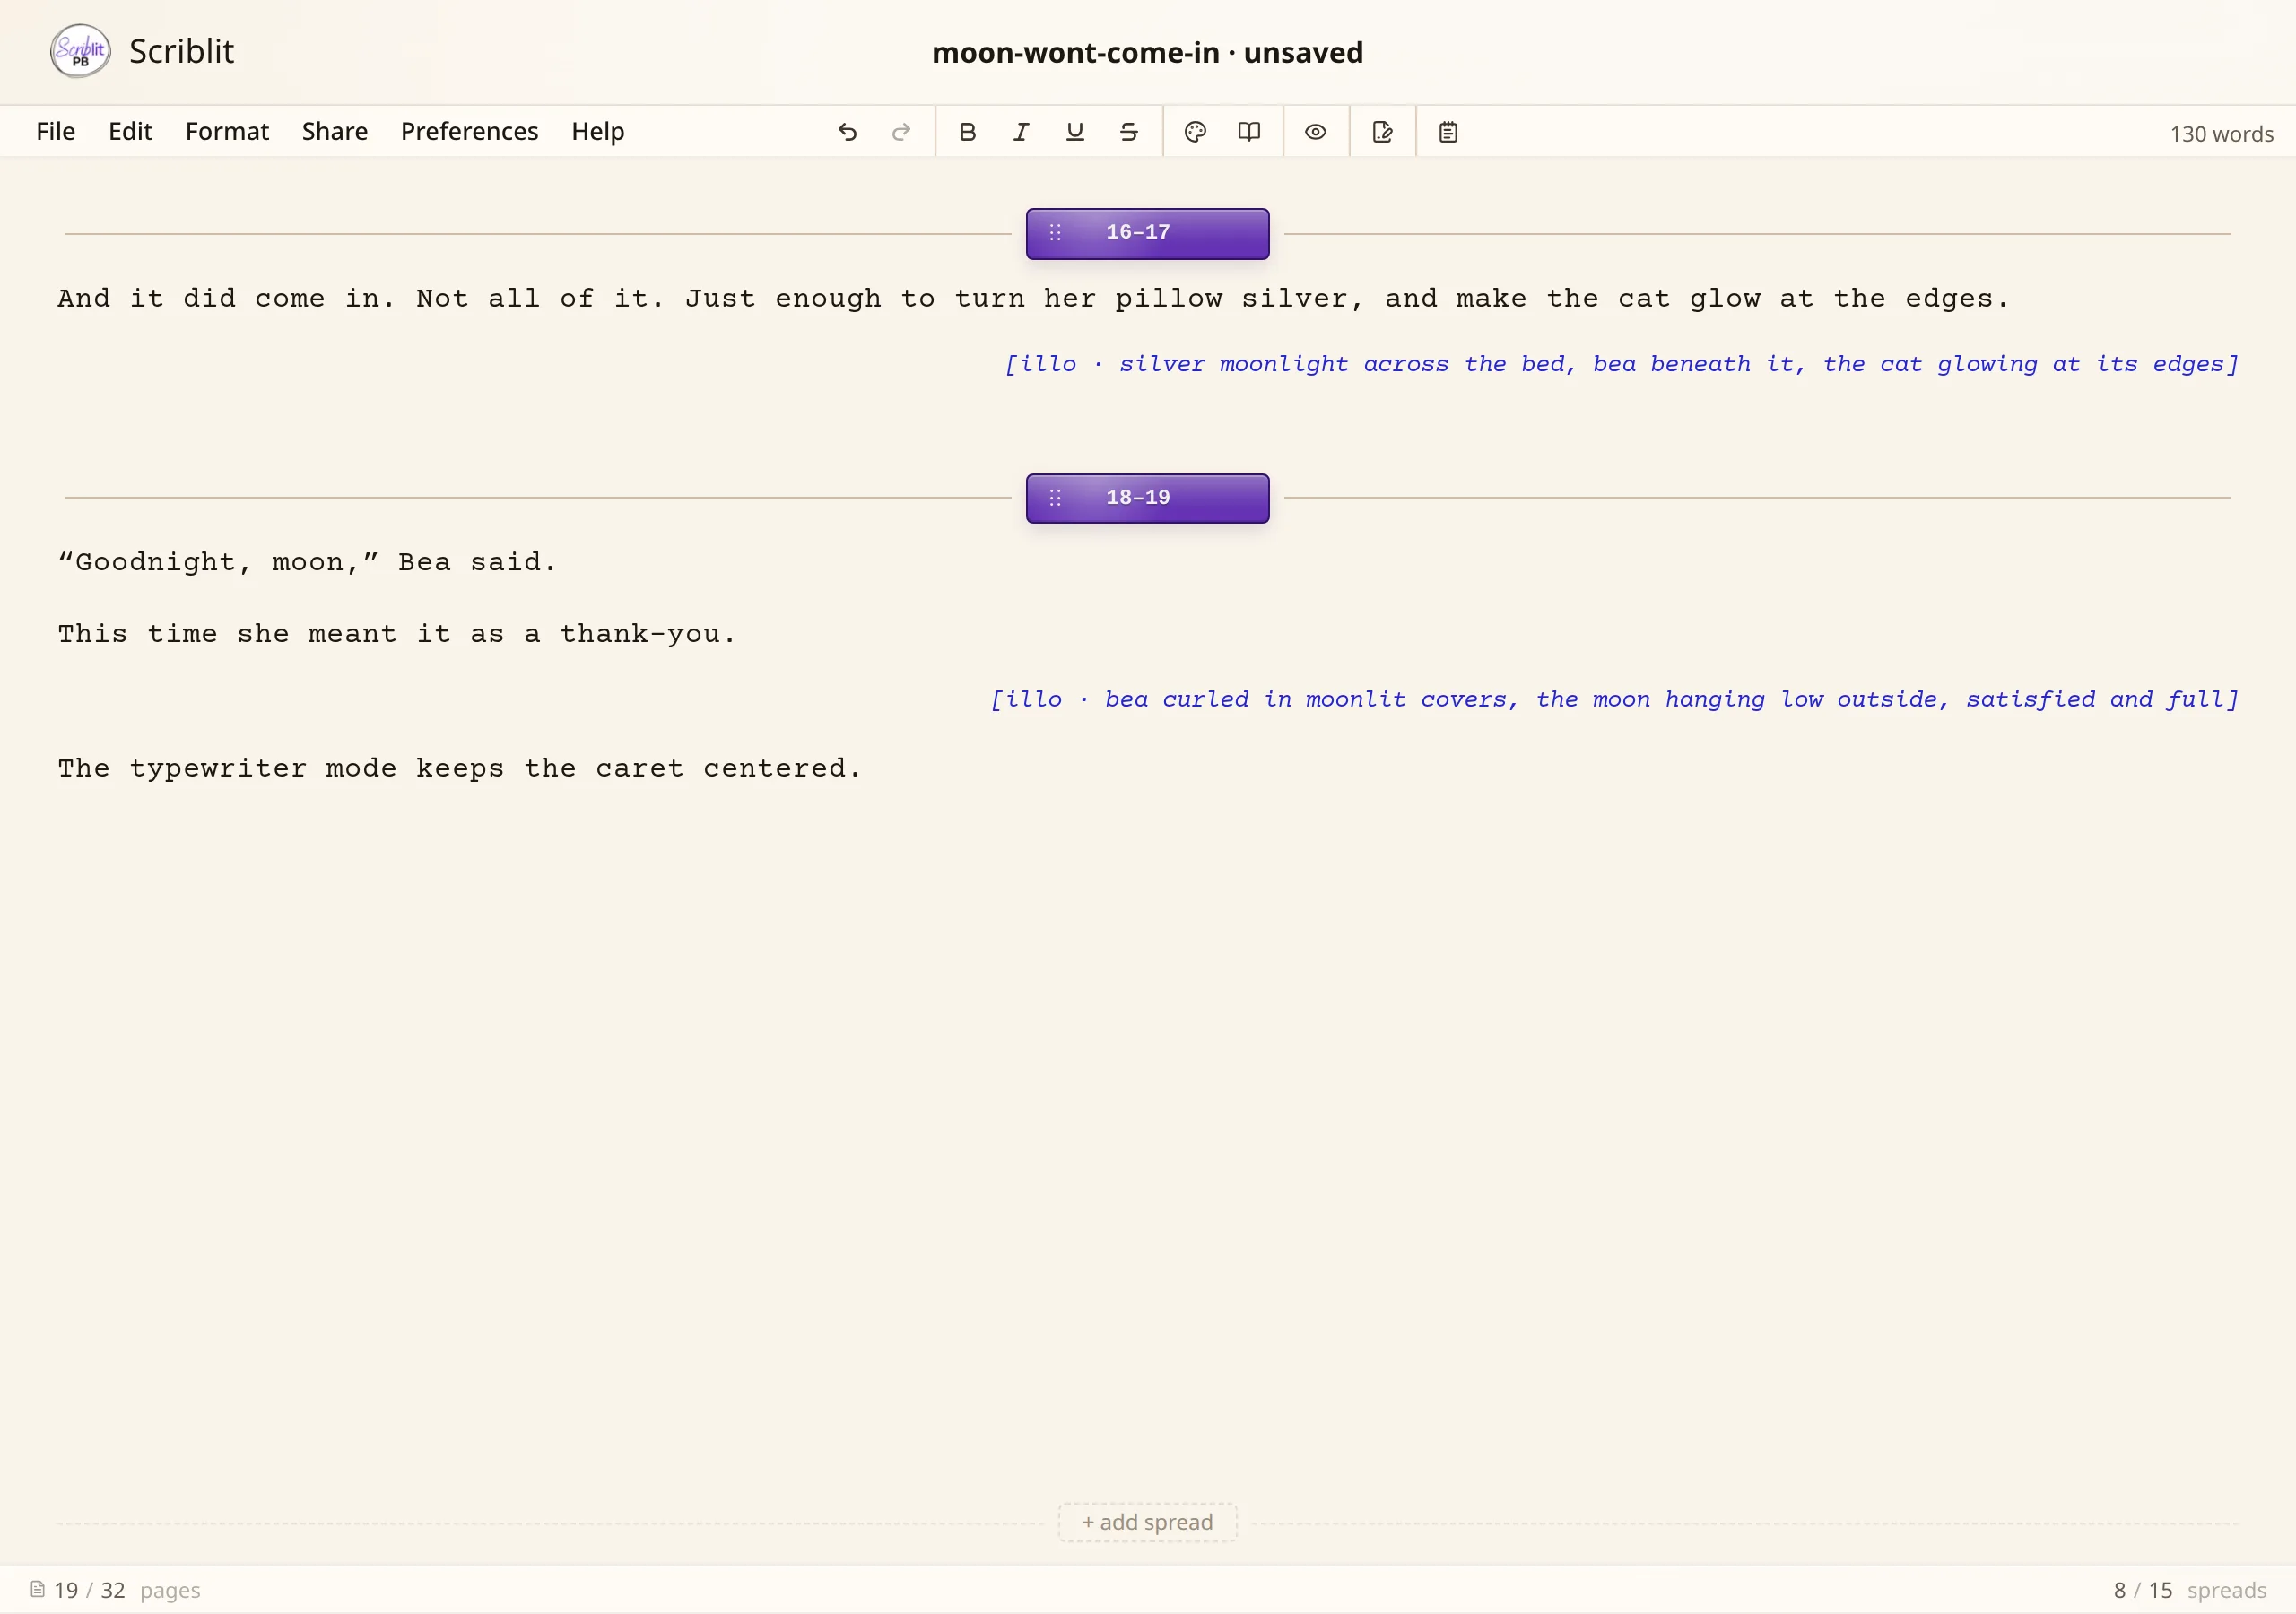Toggle strikethrough formatting
This screenshot has width=2296, height=1614.
click(1129, 132)
